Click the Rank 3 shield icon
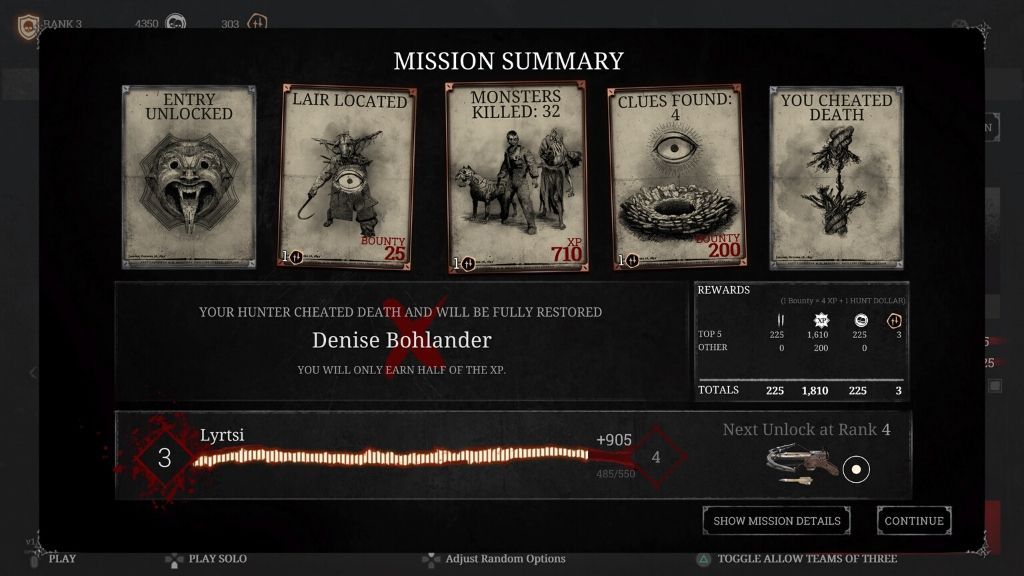 pos(27,26)
